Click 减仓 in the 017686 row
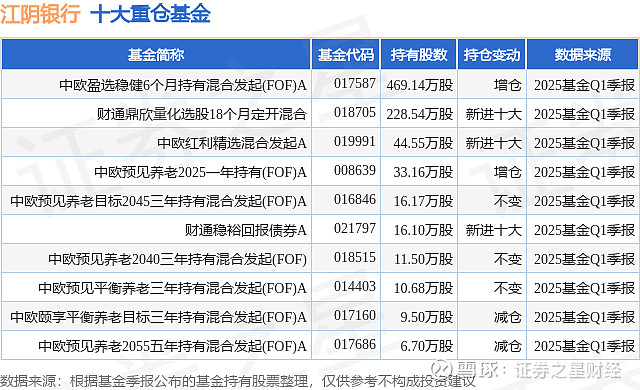This screenshot has height=390, width=640. coord(508,346)
